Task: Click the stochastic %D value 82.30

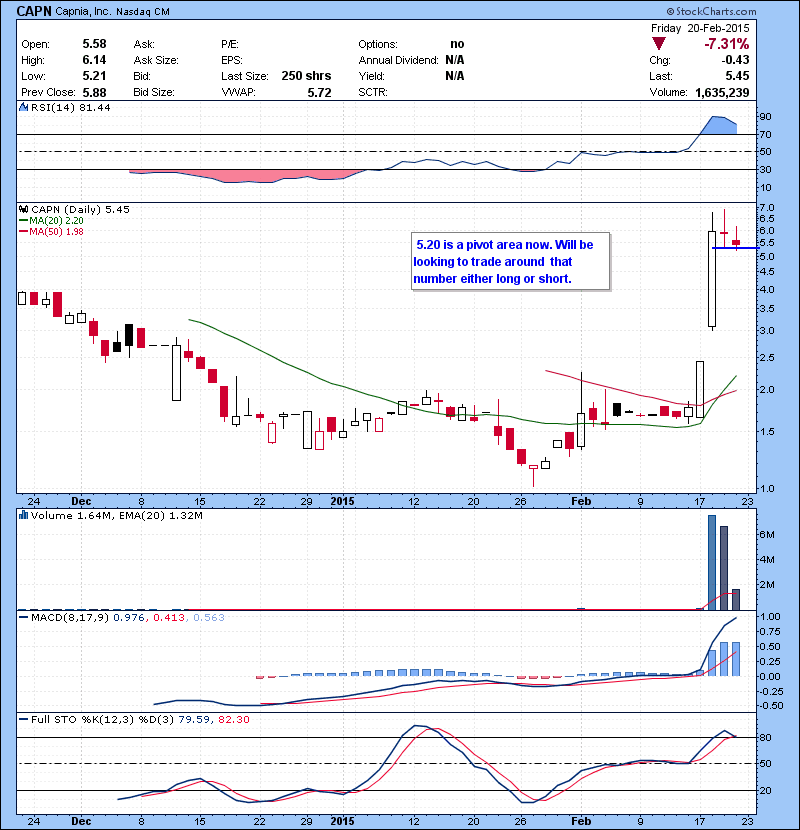Action: tap(233, 719)
